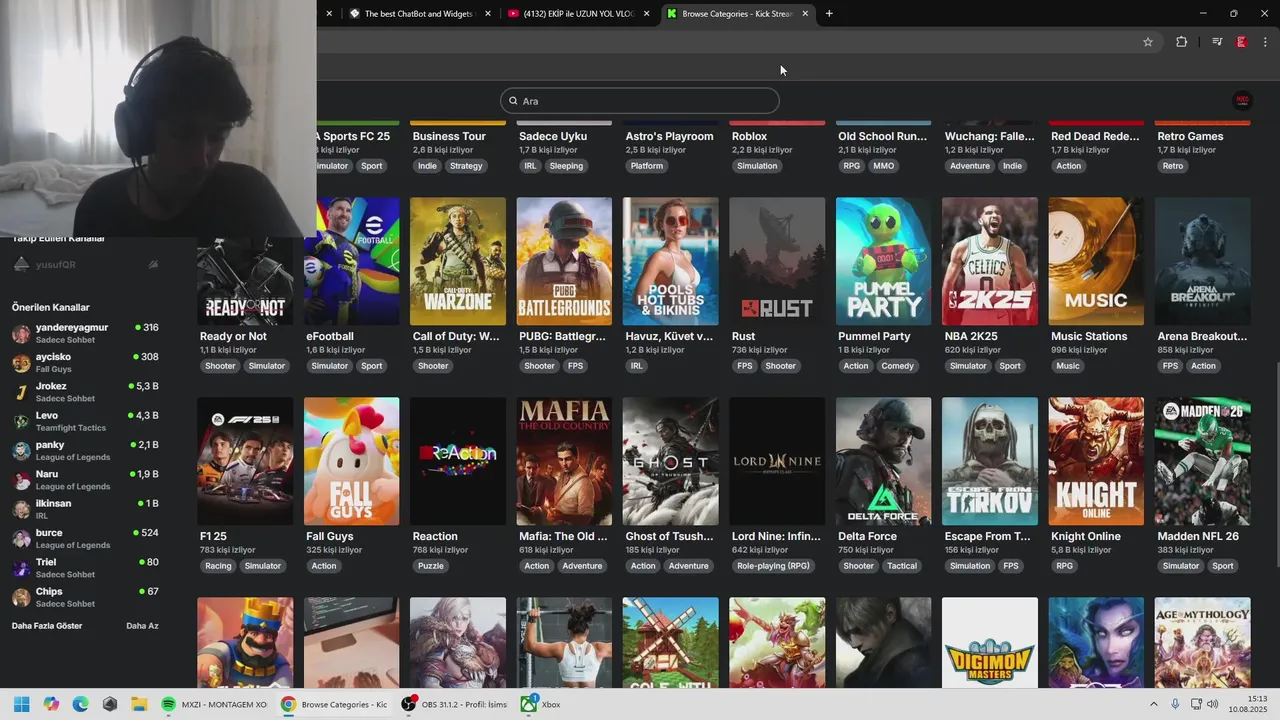This screenshot has width=1280, height=720.
Task: Bookmark this page with the star icon
Action: [1148, 42]
